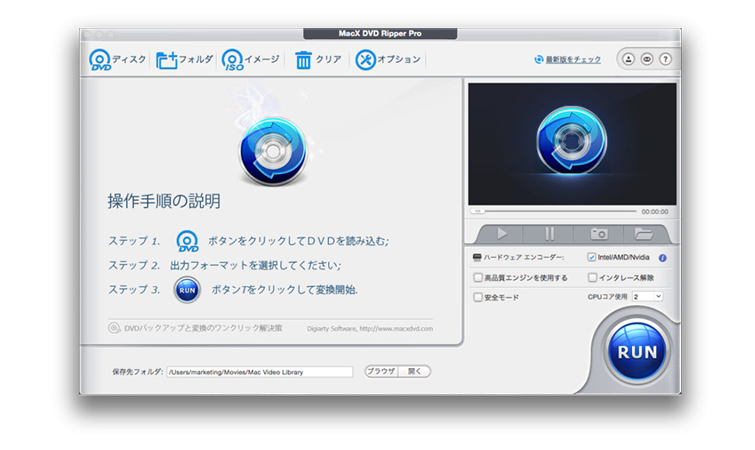
Task: Enable the インタレース解除 checkbox
Action: 592,277
